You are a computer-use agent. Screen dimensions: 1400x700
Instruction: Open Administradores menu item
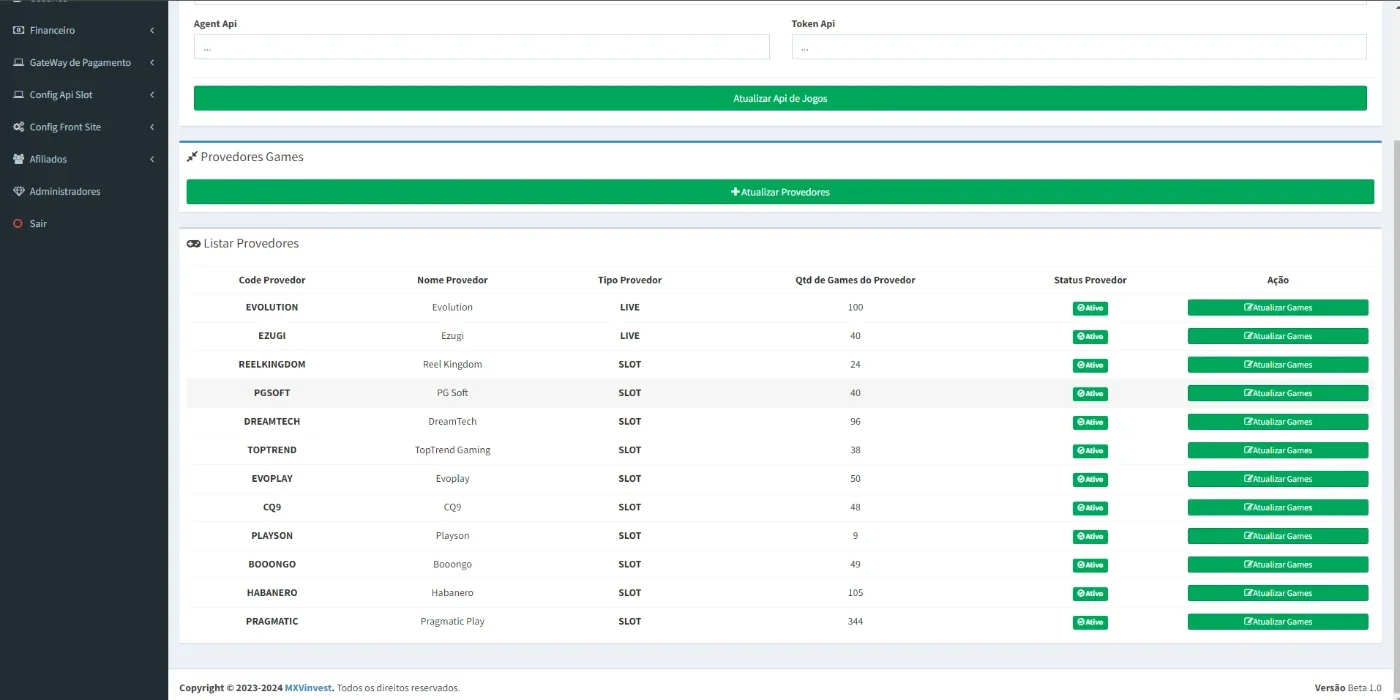point(84,191)
